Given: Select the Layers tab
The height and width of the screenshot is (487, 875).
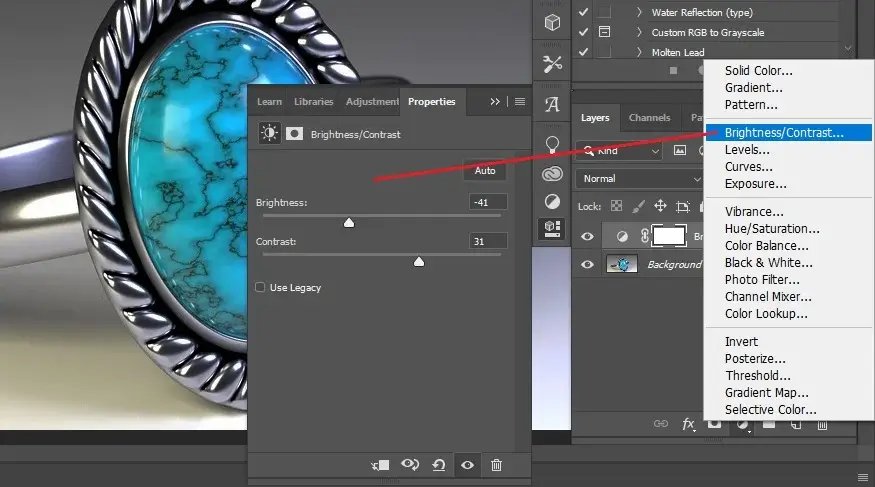Looking at the screenshot, I should (595, 118).
